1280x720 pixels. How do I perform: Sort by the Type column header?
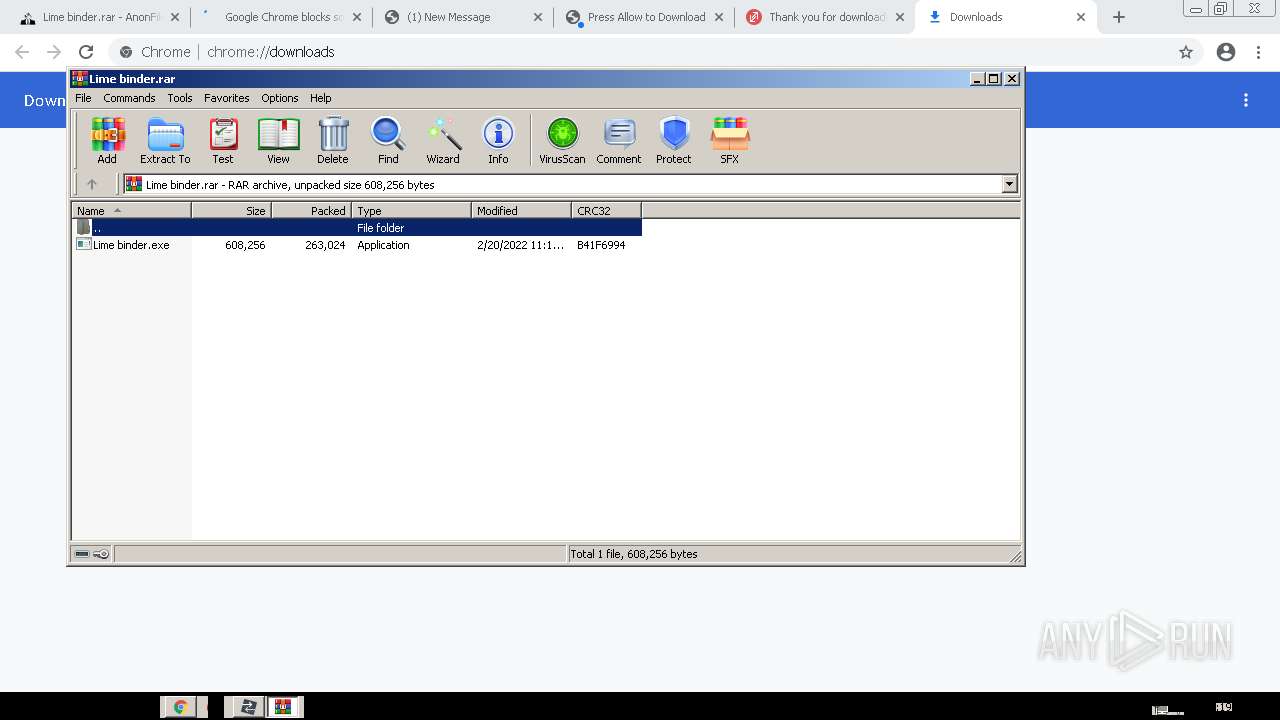coord(411,210)
